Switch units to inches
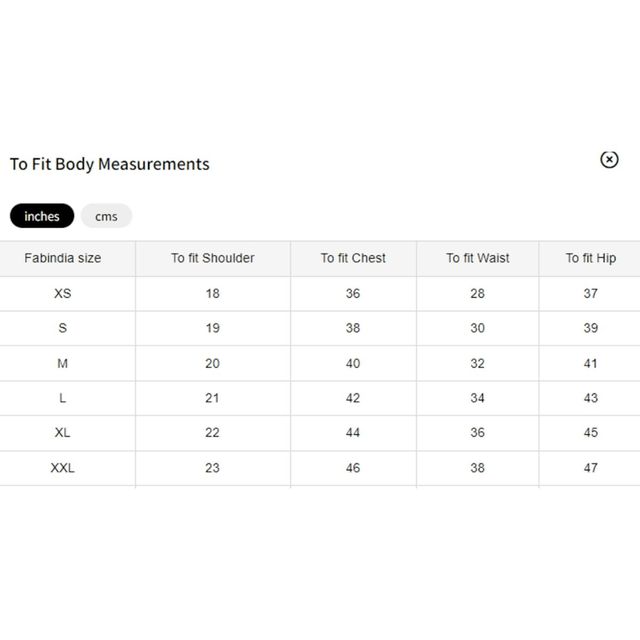This screenshot has height=640, width=640. pos(42,216)
